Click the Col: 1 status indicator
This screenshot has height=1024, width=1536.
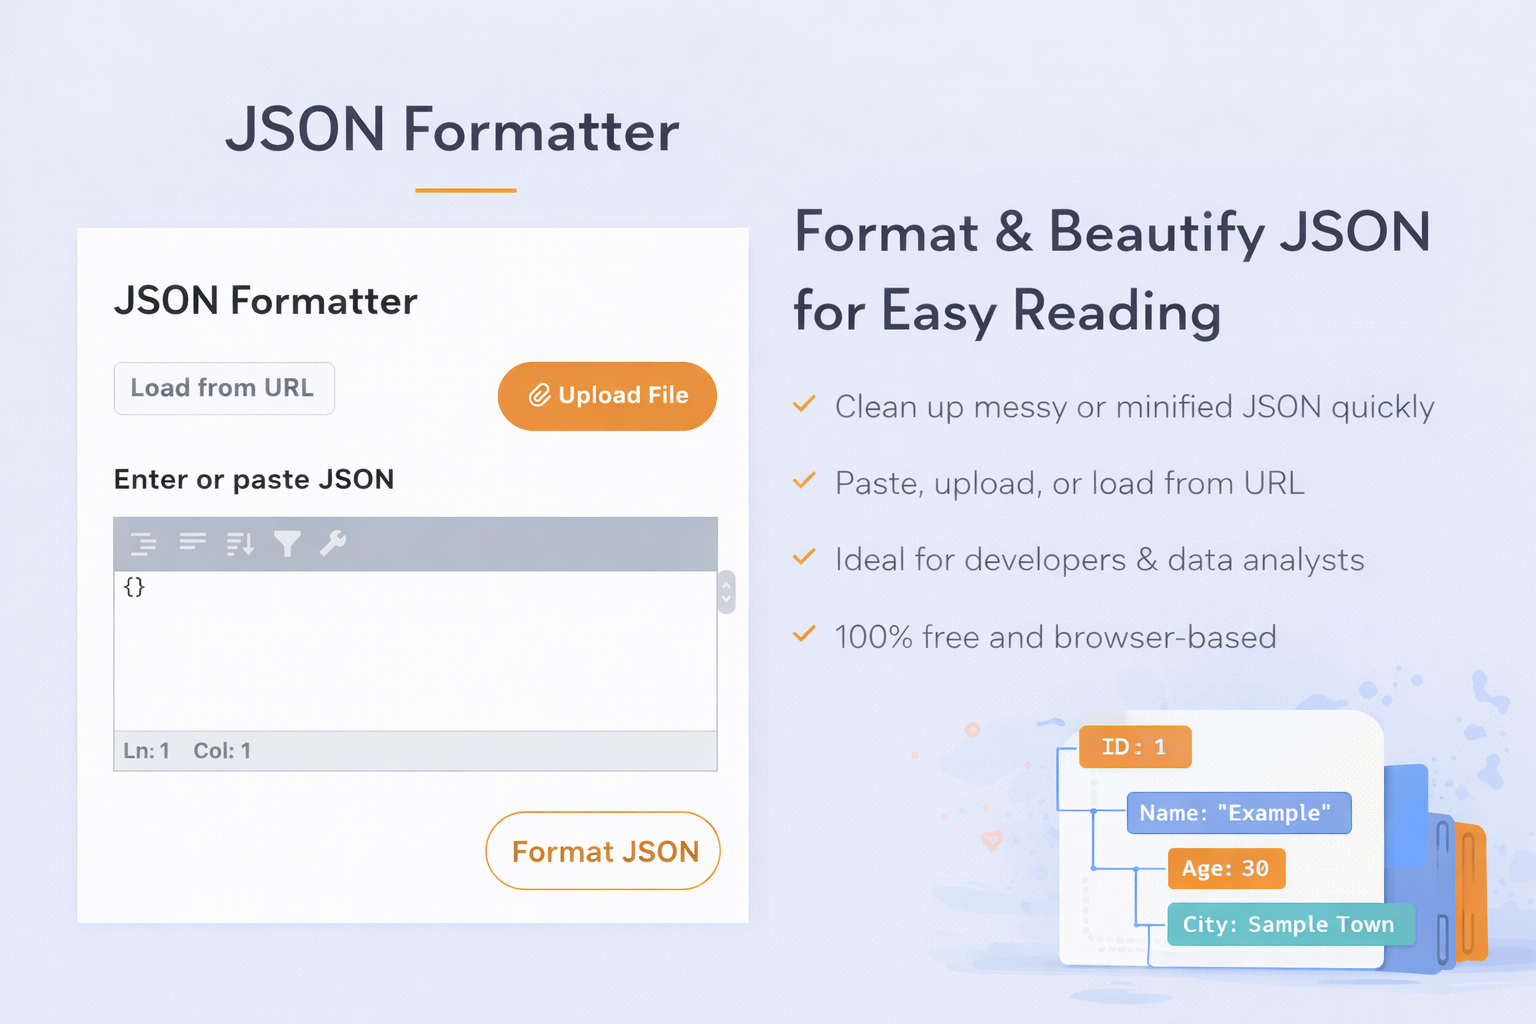click(x=222, y=751)
